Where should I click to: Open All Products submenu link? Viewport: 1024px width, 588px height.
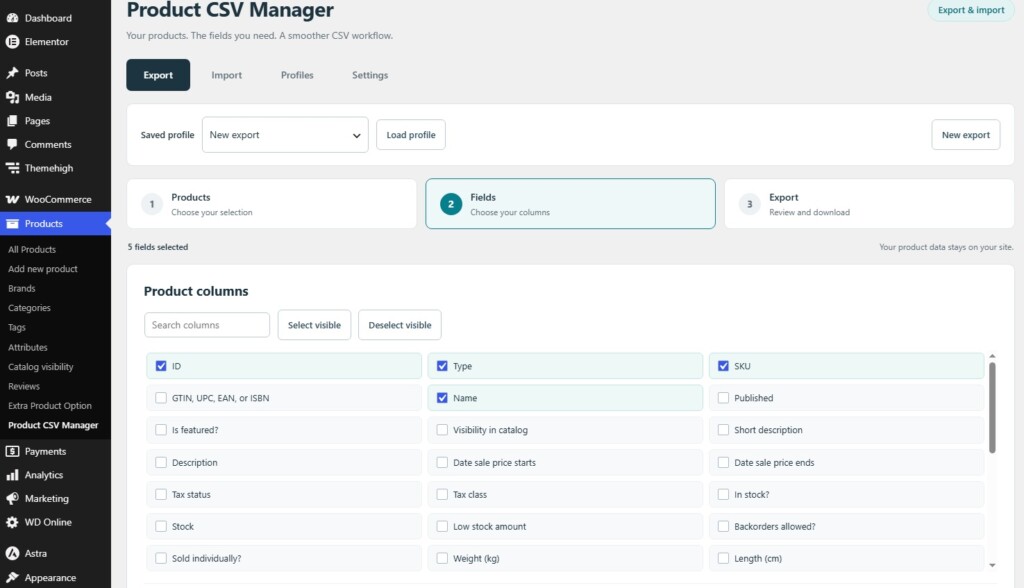tap(32, 250)
